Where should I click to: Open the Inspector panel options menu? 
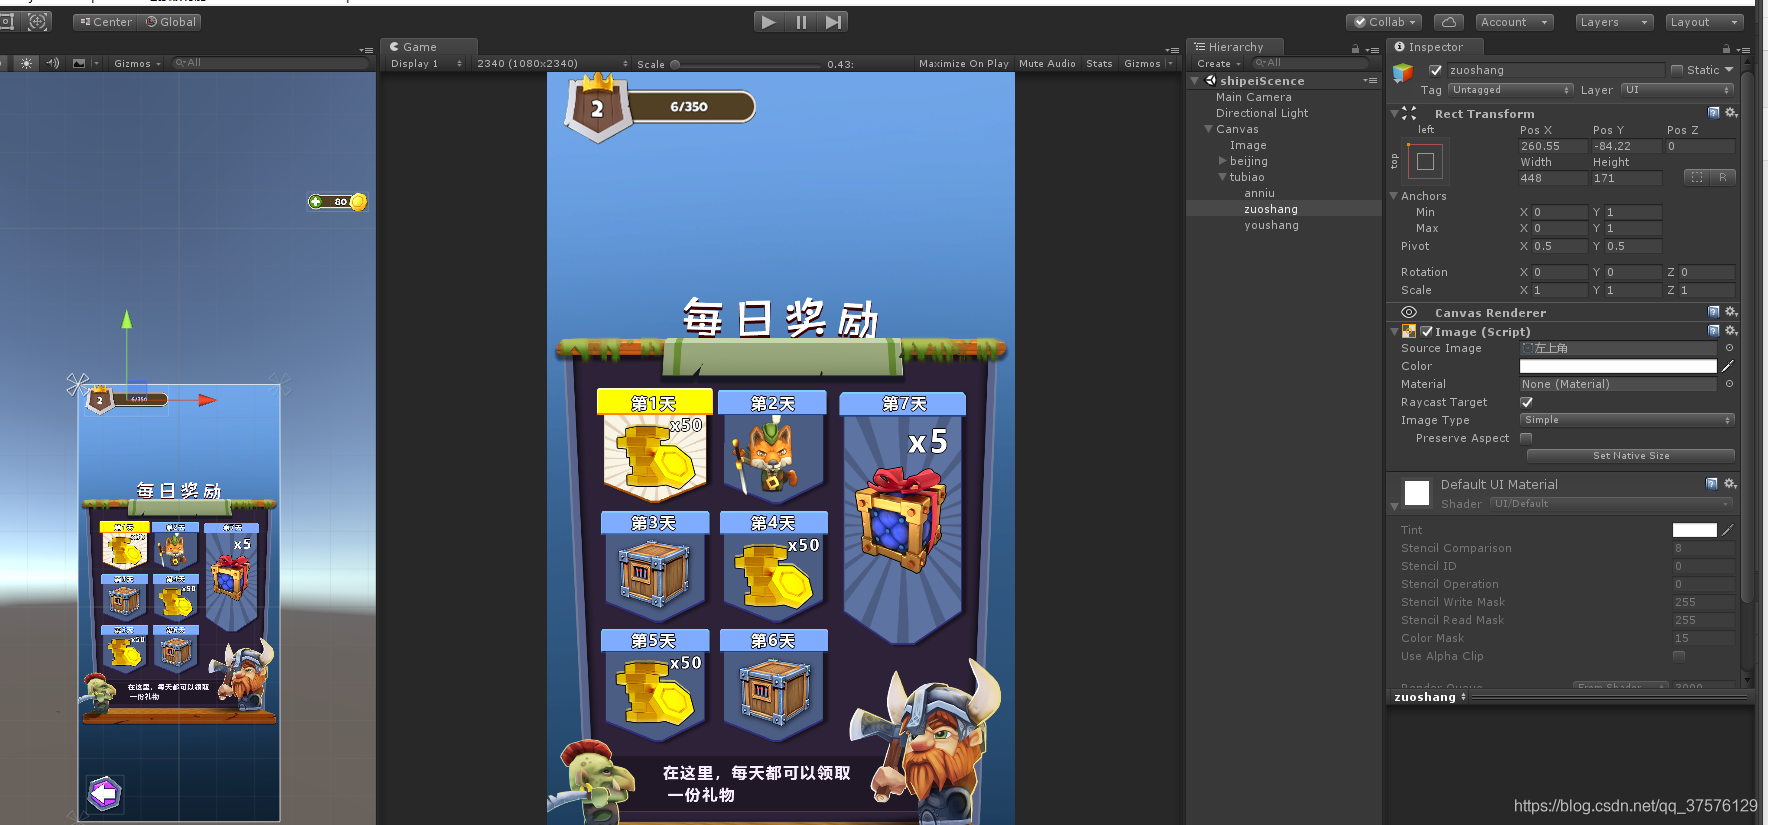pyautogui.click(x=1743, y=48)
